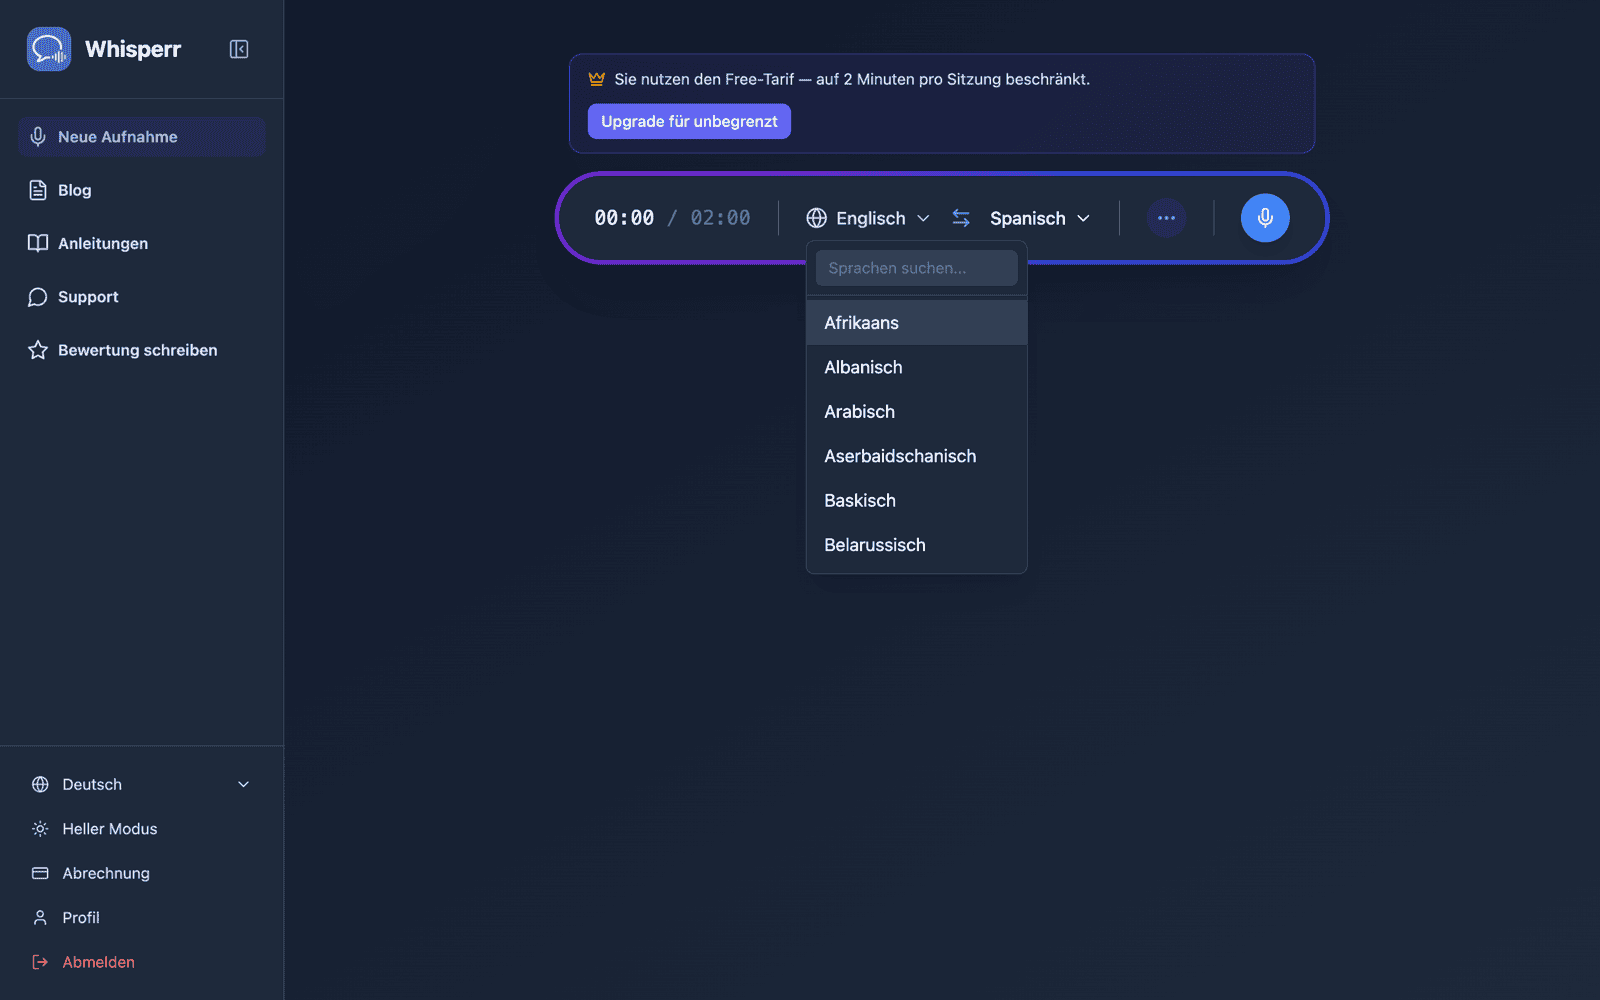Swap source and target languages
The image size is (1600, 1000).
coord(961,218)
